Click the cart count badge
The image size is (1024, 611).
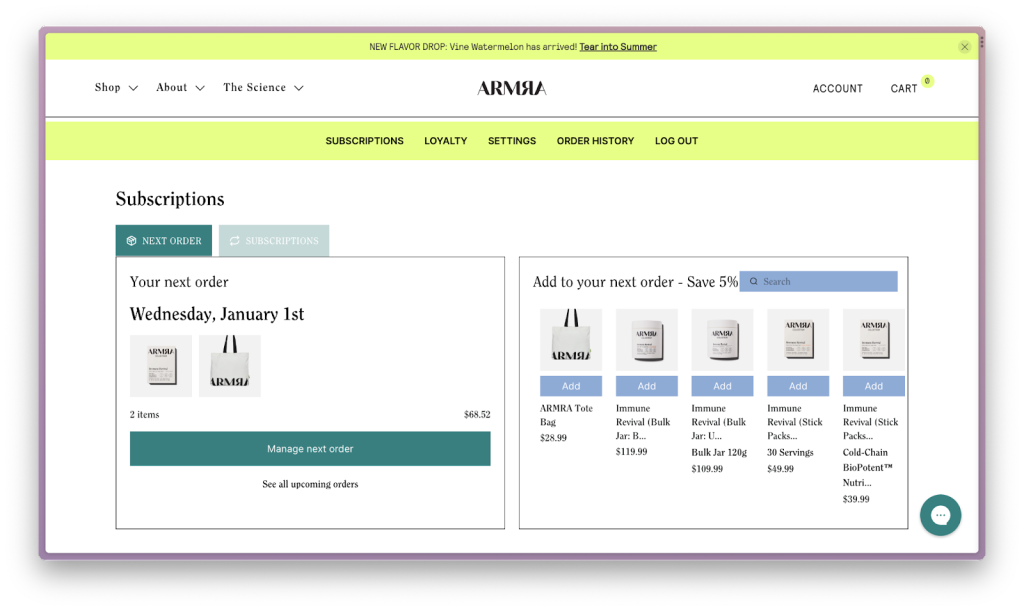click(x=927, y=81)
